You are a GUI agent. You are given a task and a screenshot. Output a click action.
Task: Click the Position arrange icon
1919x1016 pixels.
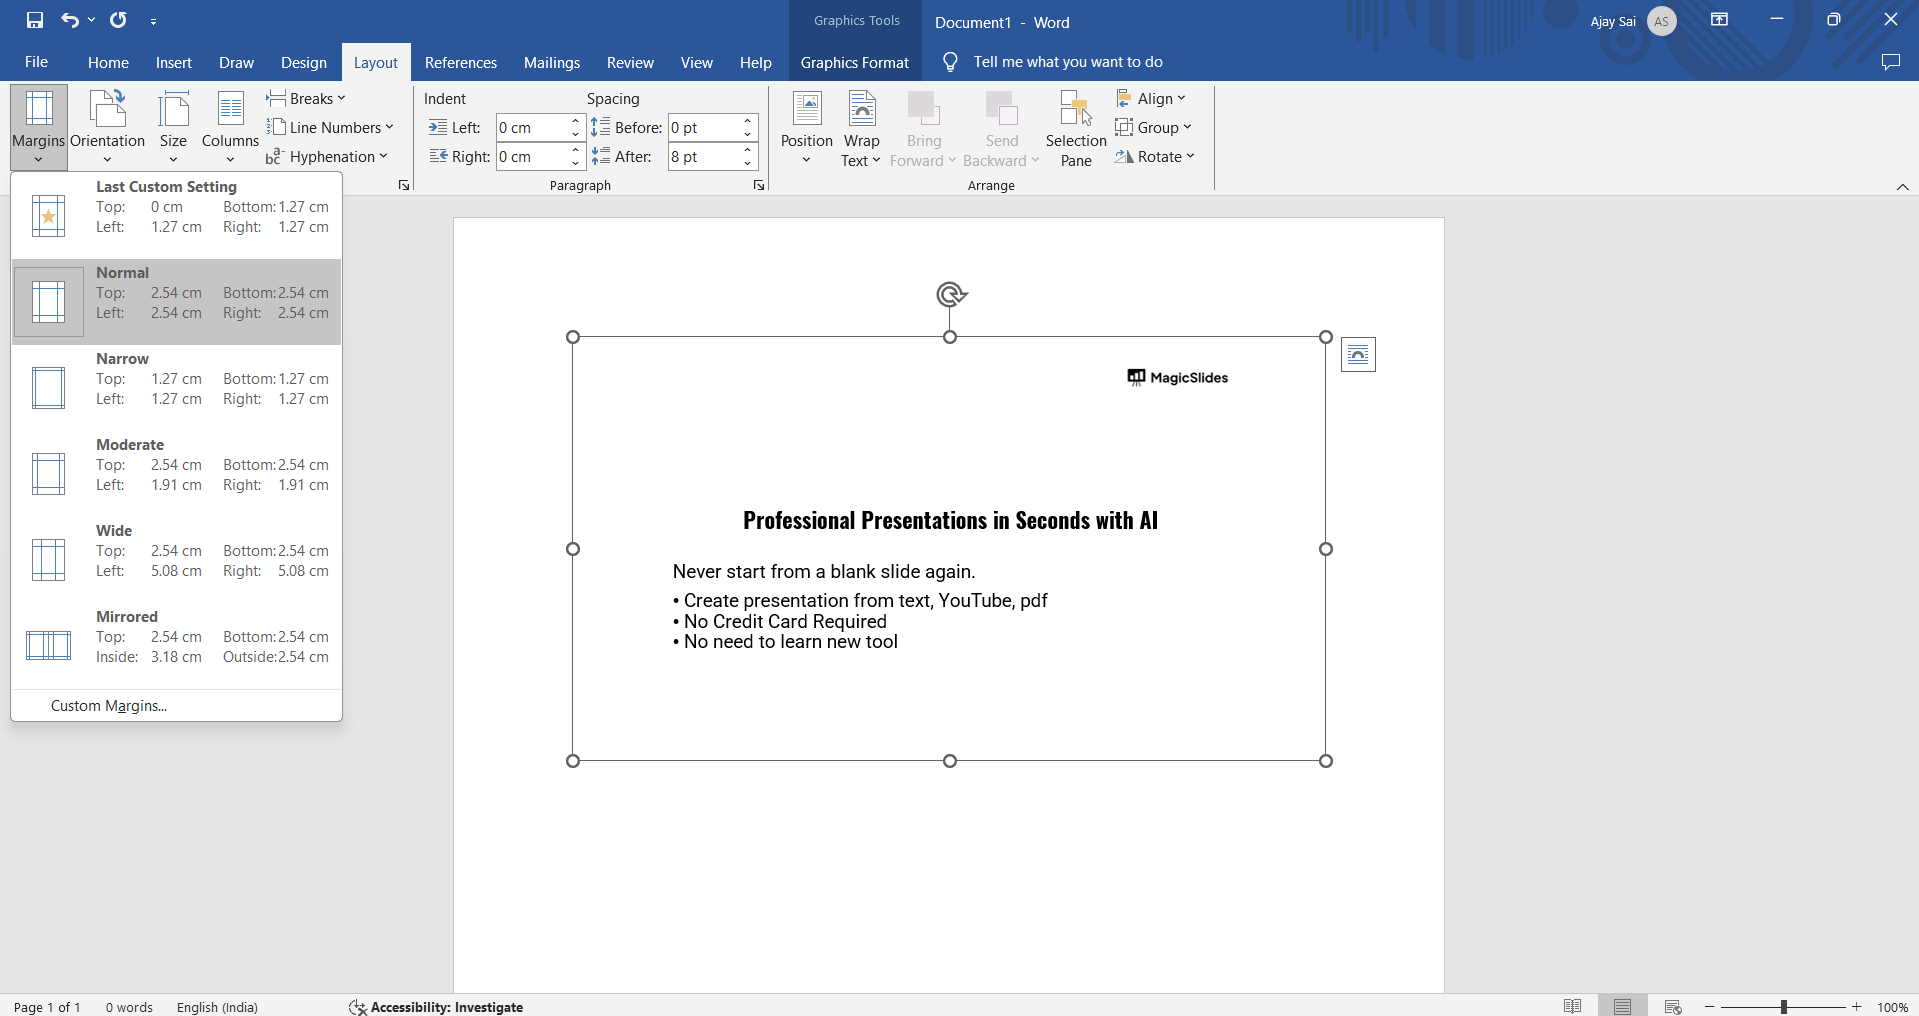806,125
